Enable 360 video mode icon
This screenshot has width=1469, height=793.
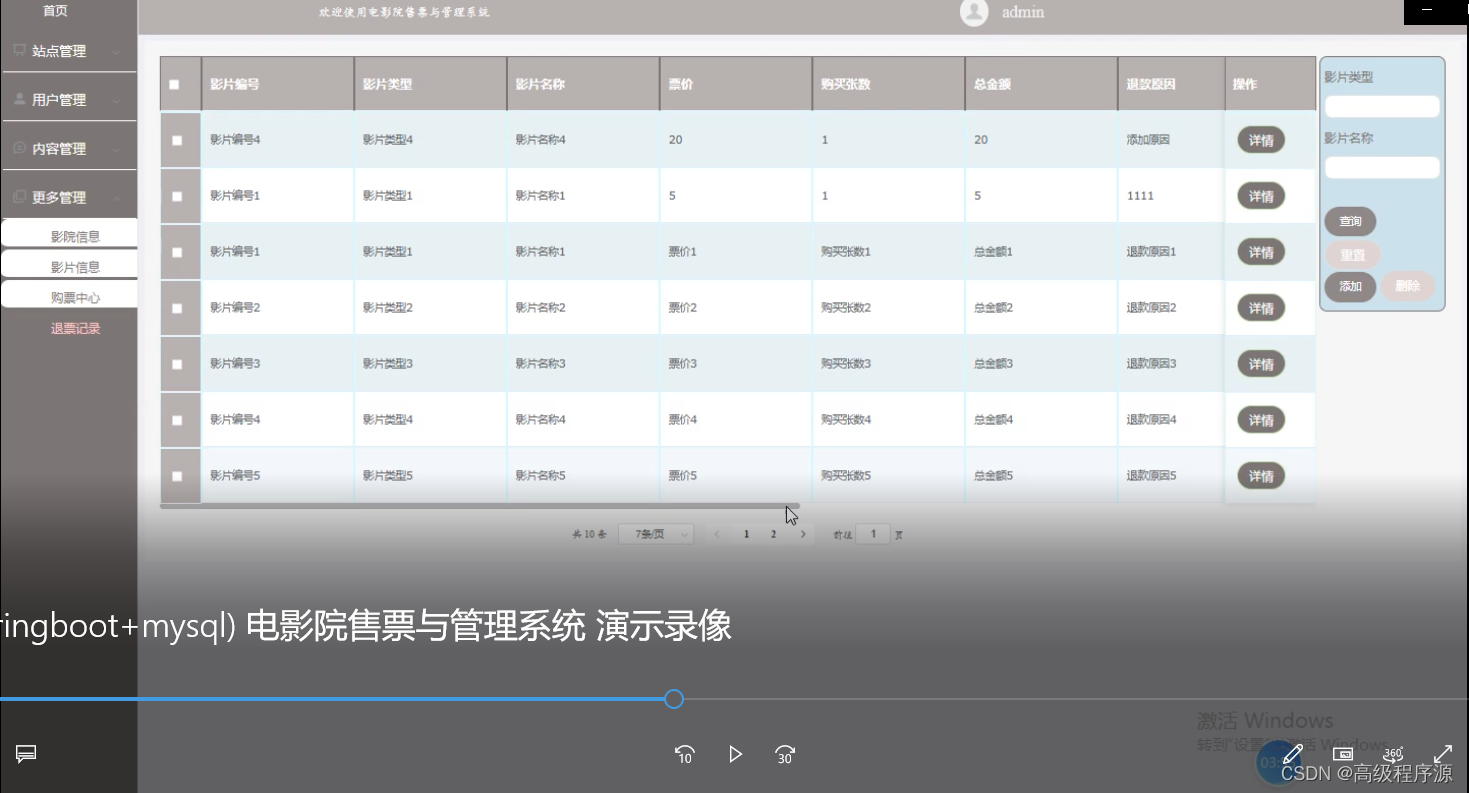pyautogui.click(x=1393, y=753)
